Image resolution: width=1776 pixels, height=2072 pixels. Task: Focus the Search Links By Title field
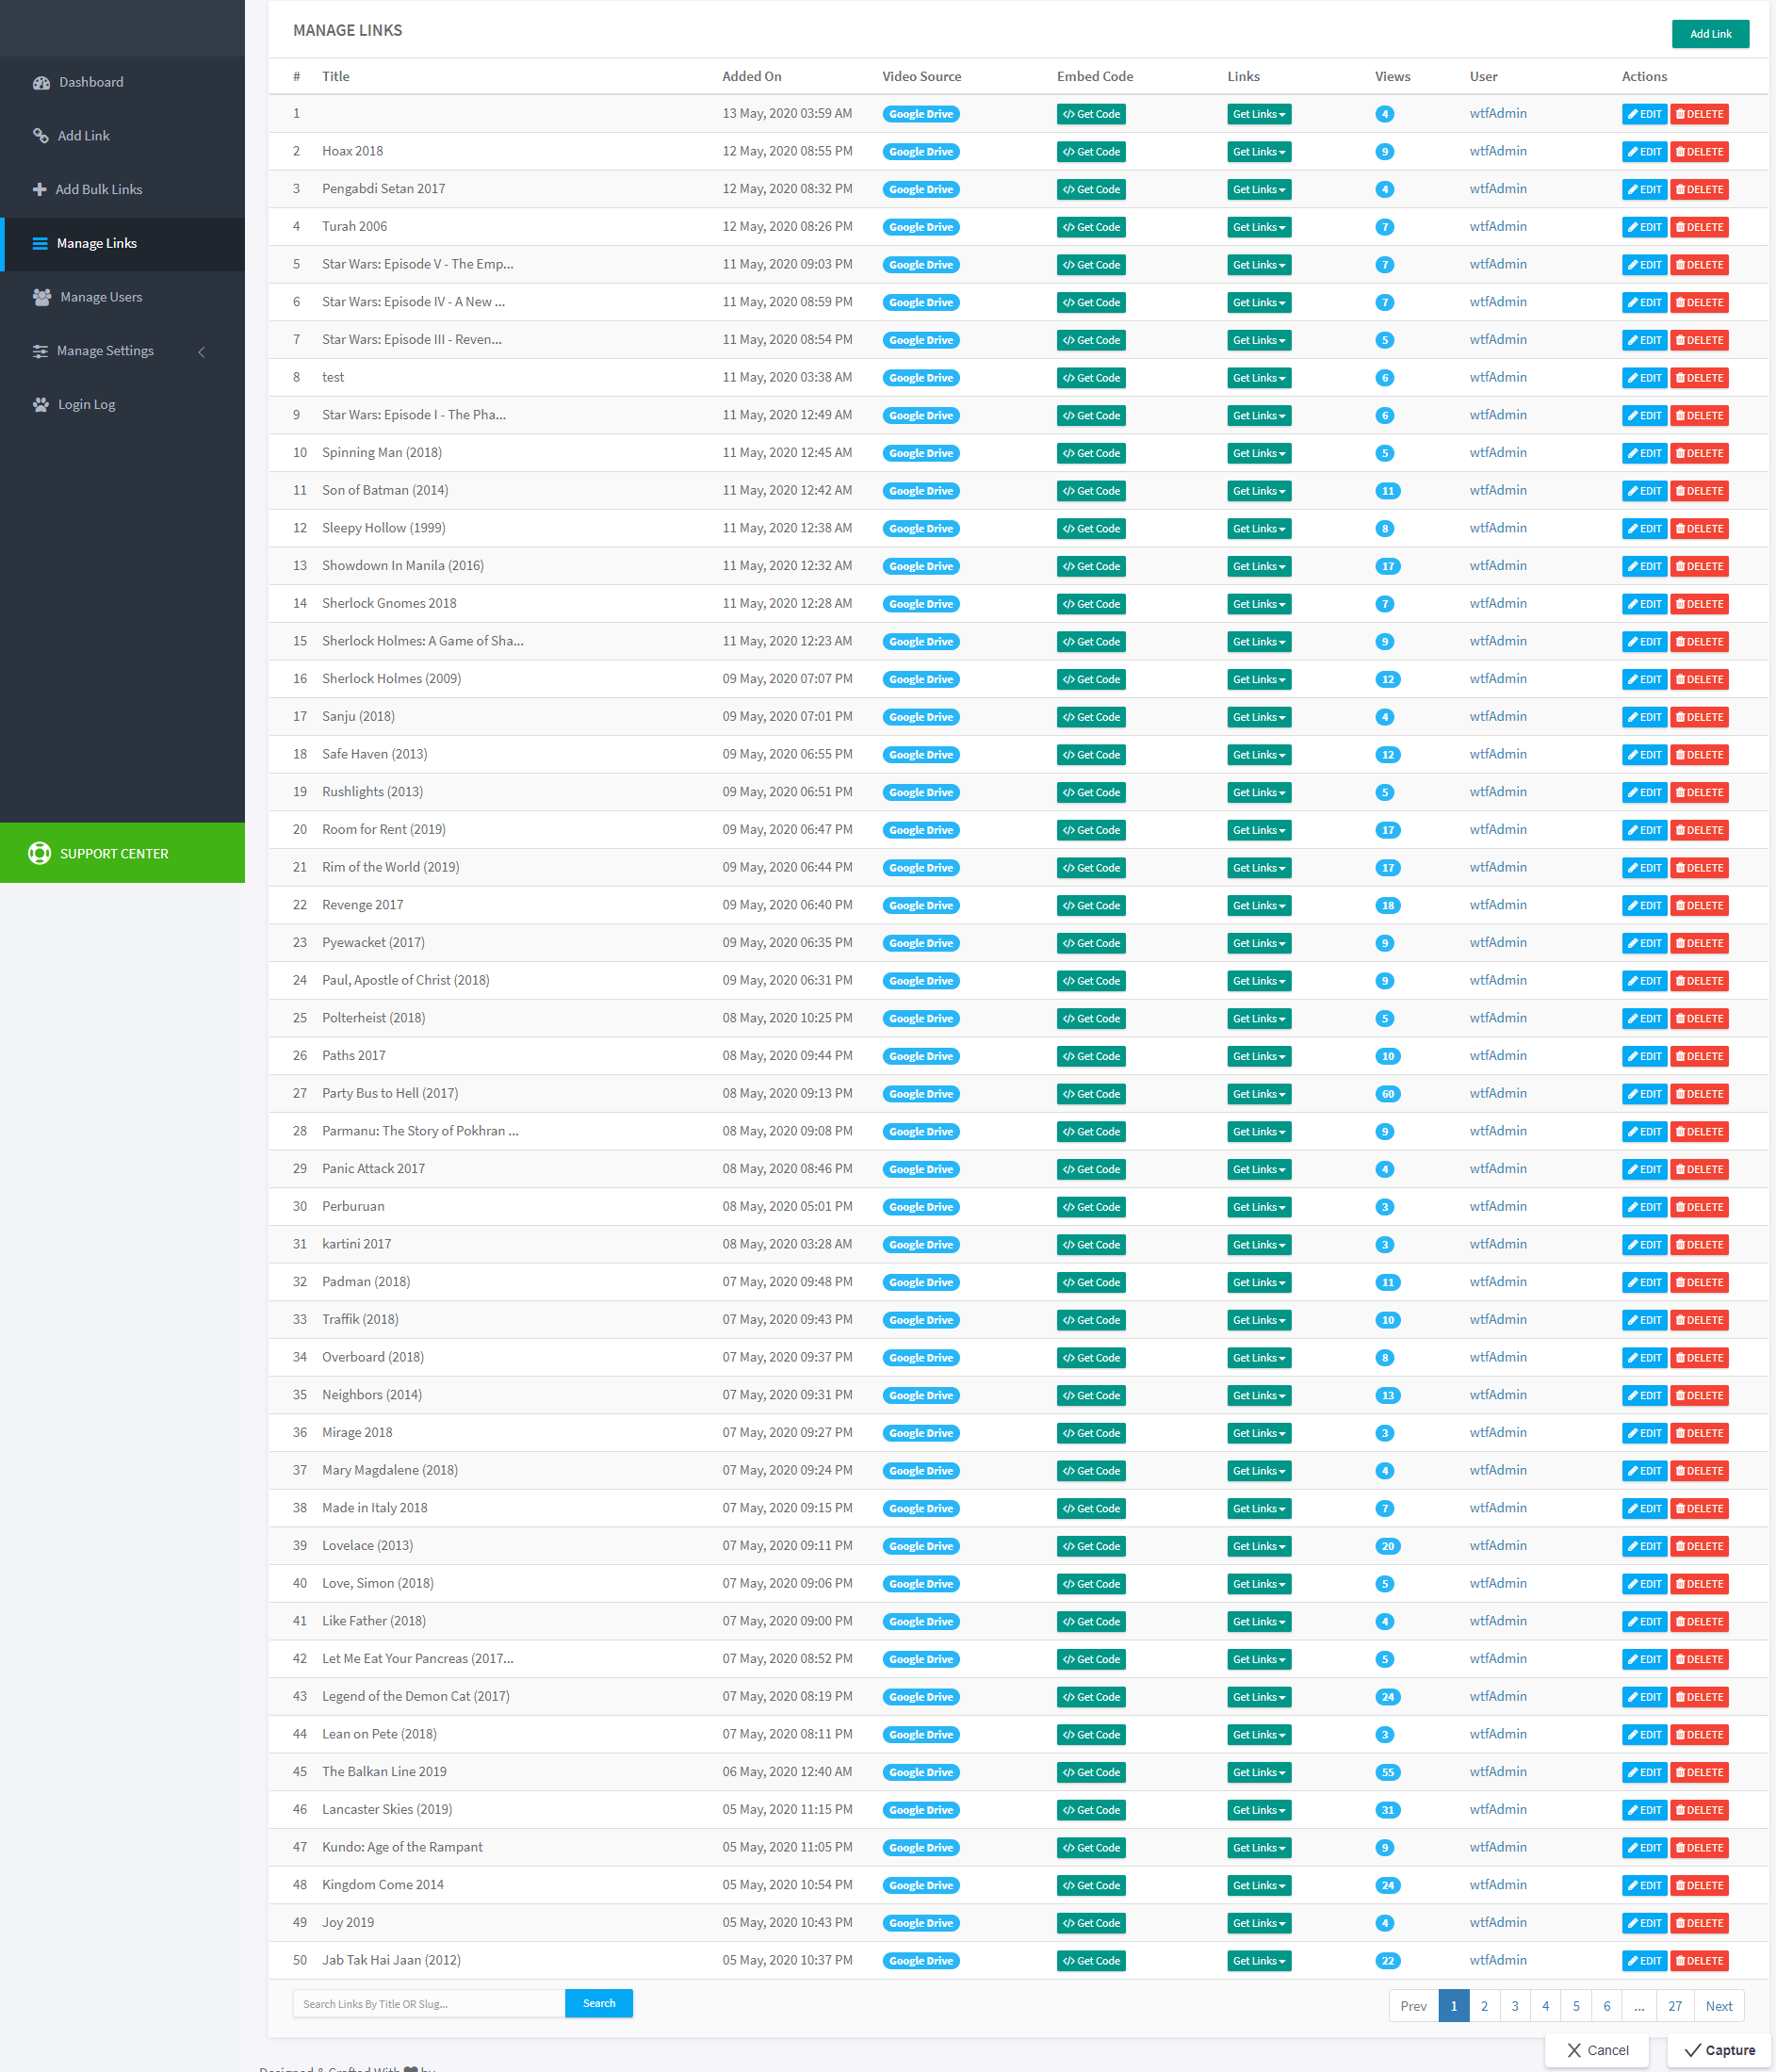tap(429, 2004)
